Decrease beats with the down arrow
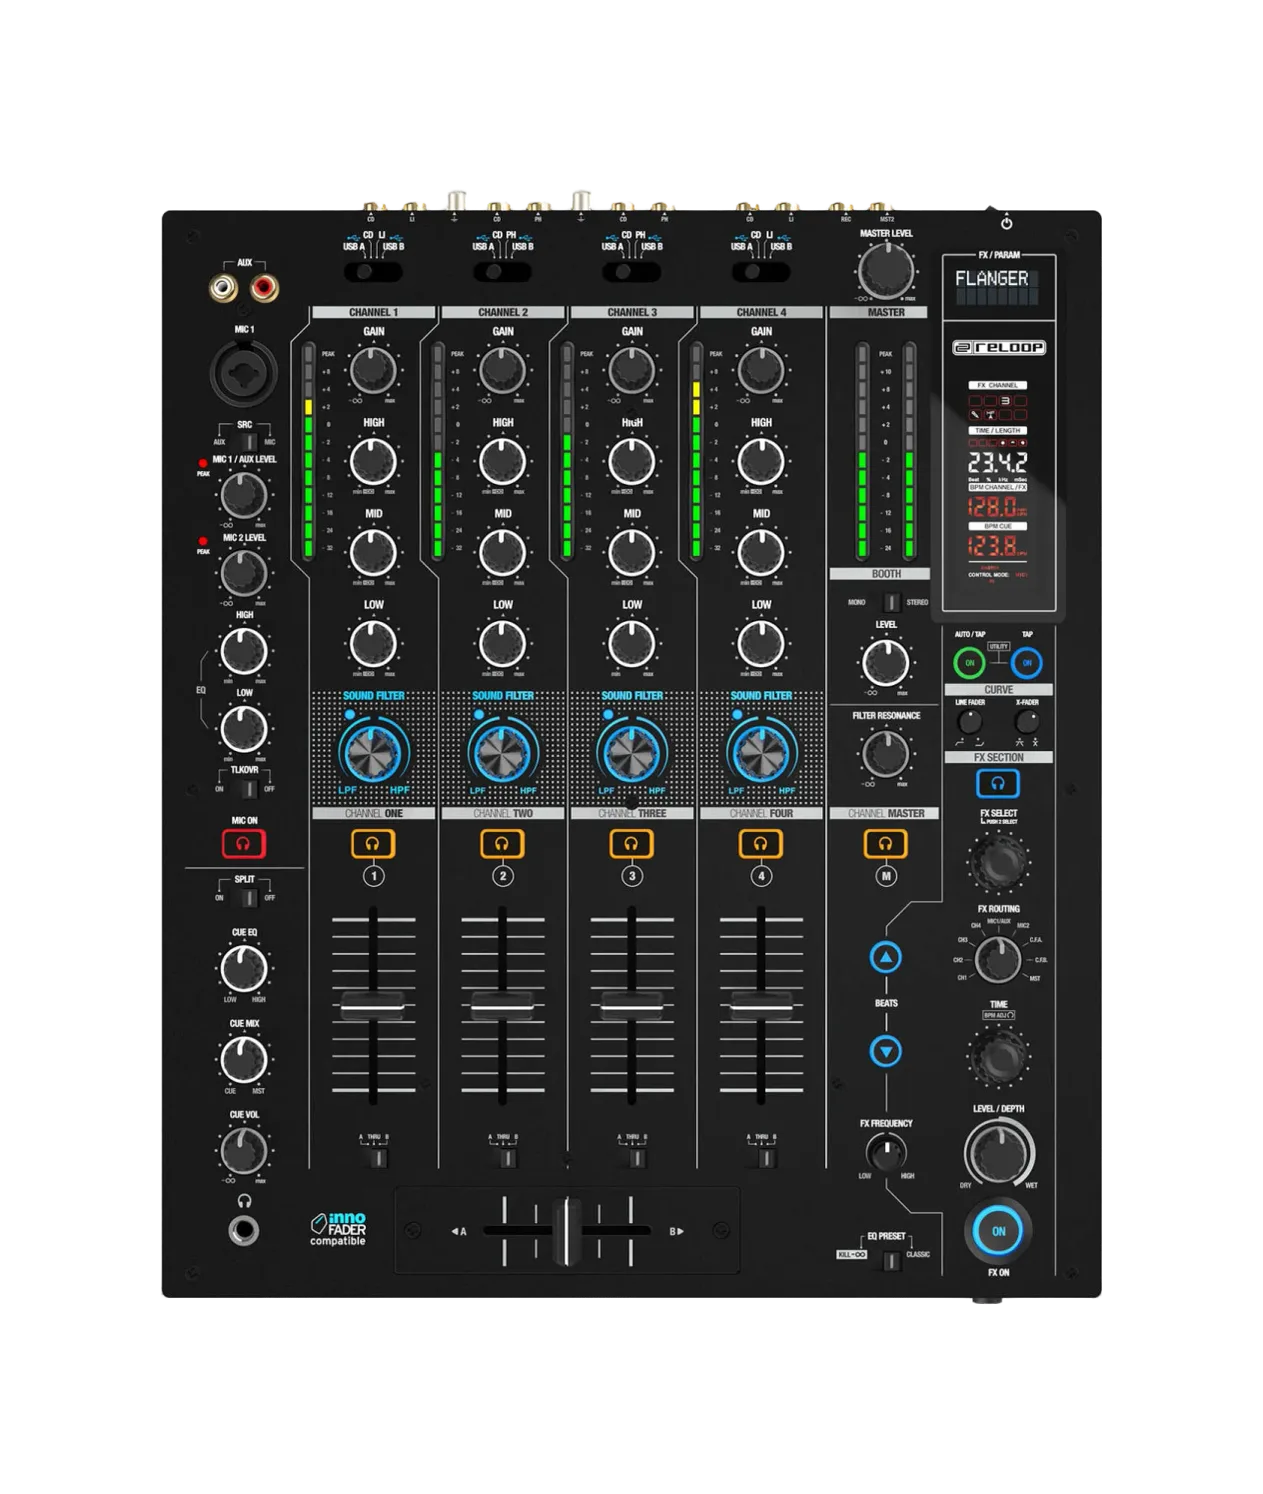Image resolution: width=1263 pixels, height=1494 pixels. pos(885,1051)
